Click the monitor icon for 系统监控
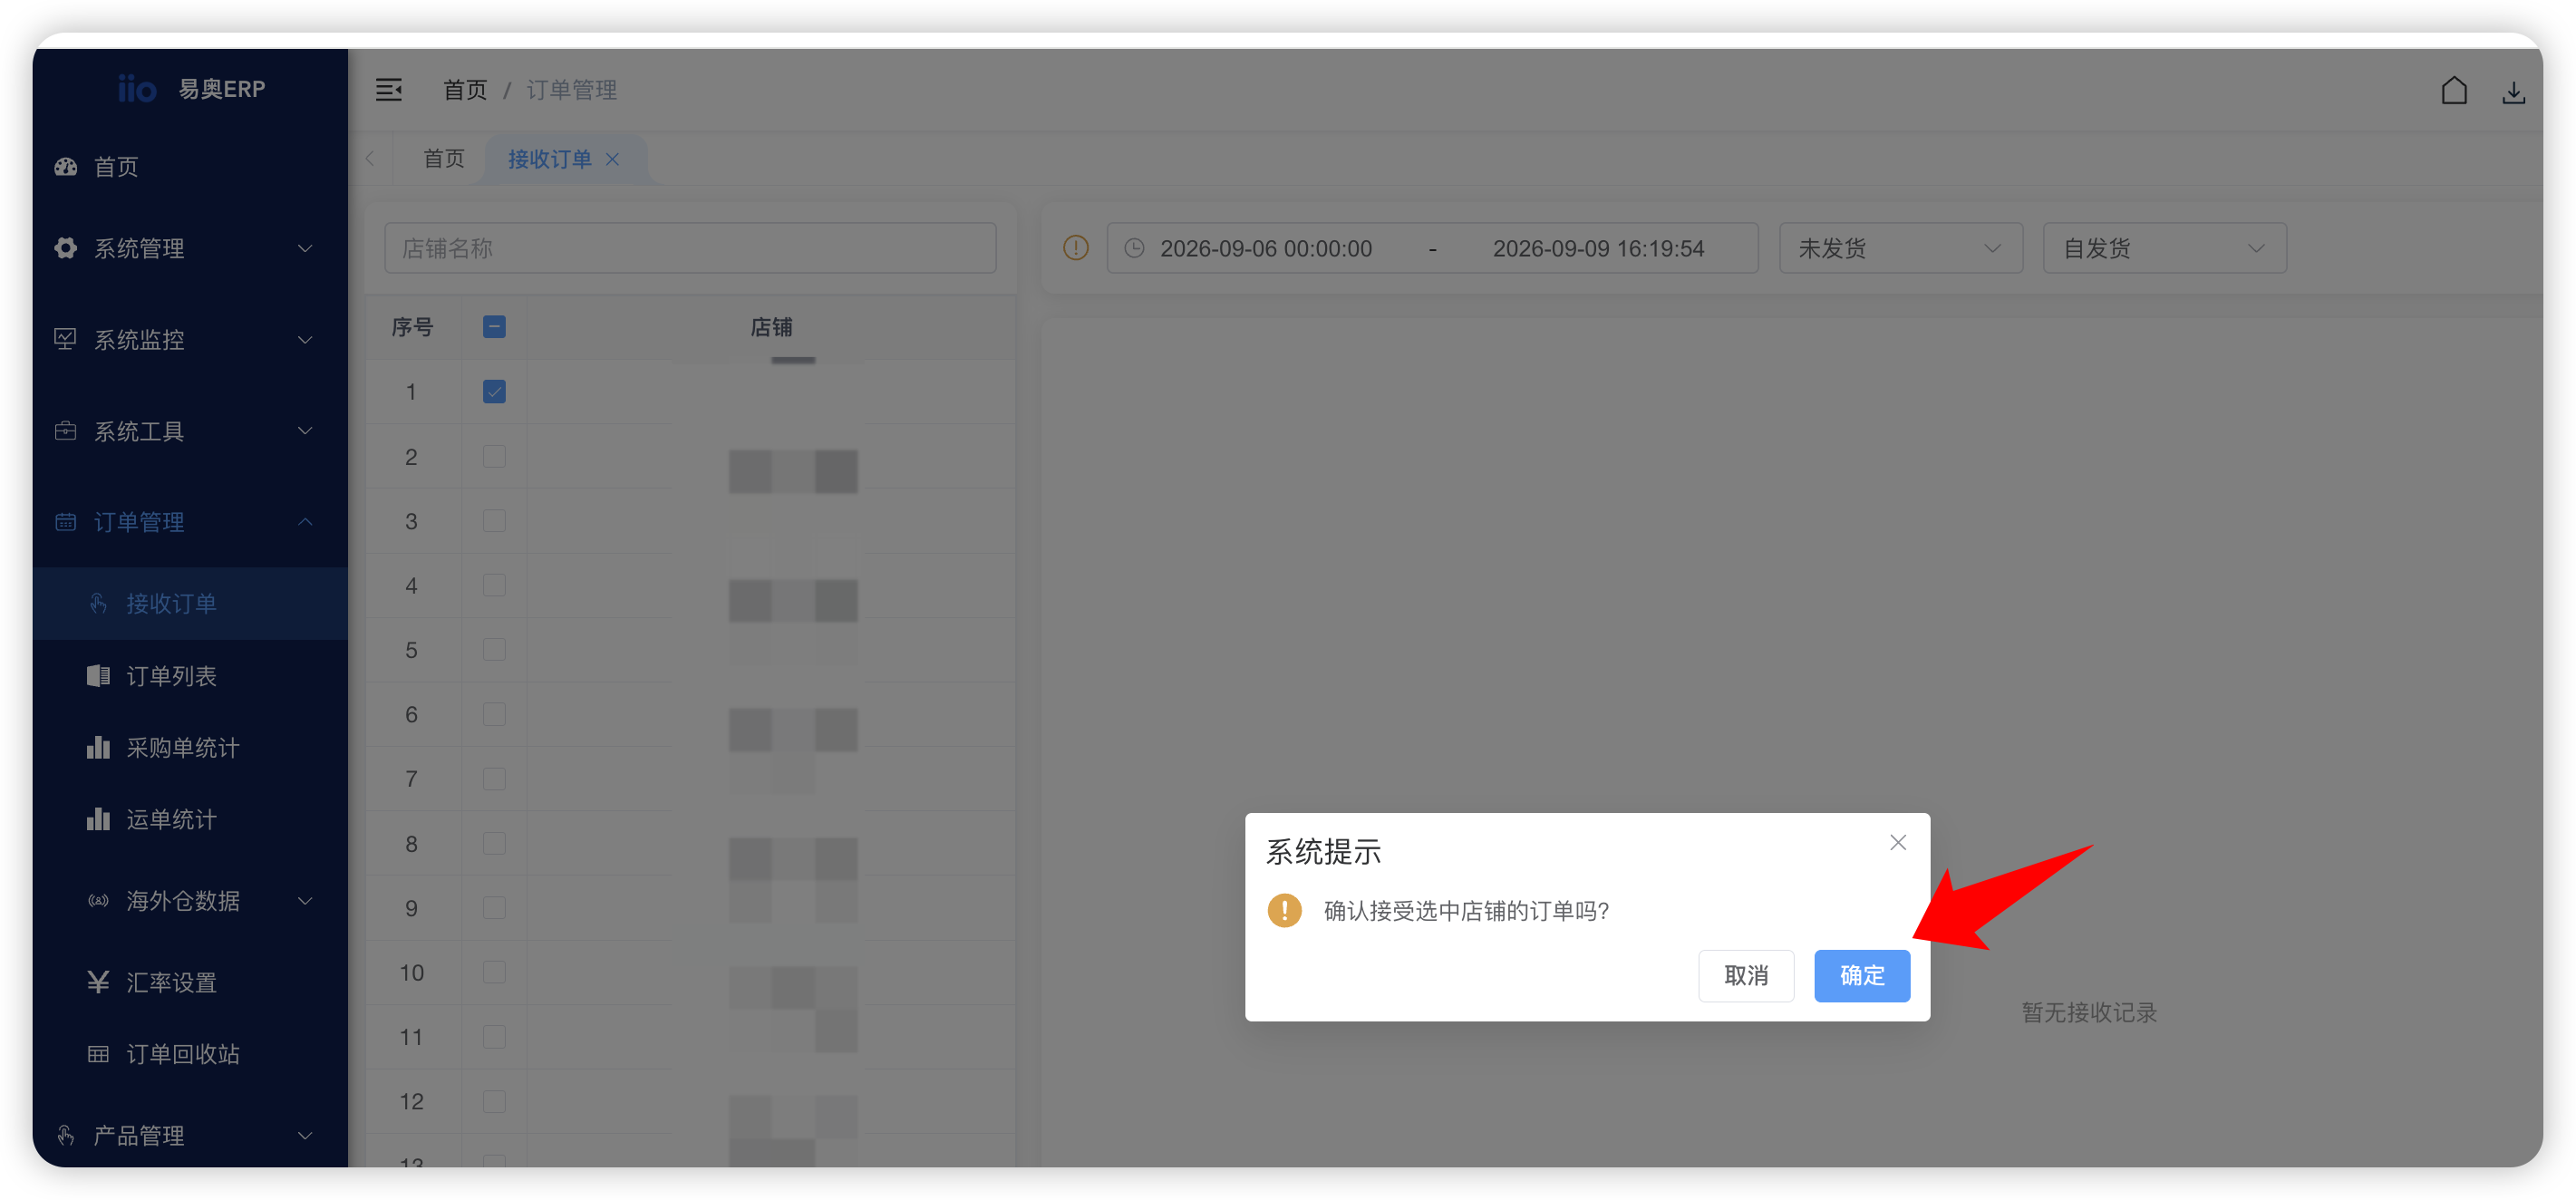 (x=66, y=339)
